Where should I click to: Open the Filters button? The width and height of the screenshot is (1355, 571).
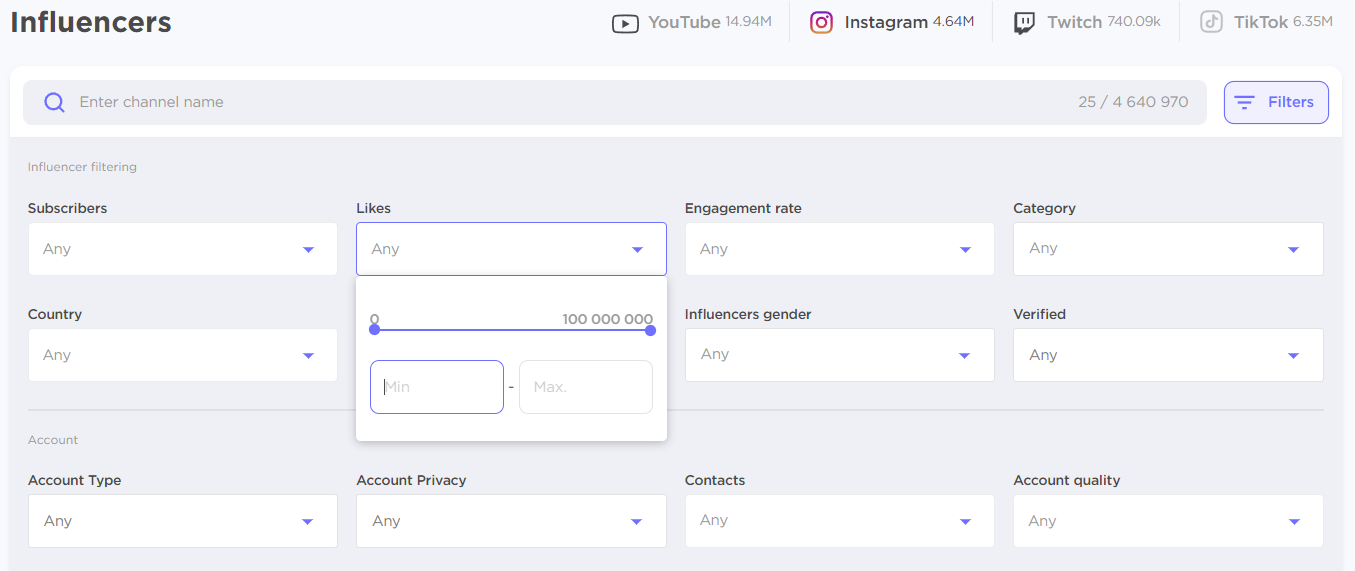pyautogui.click(x=1275, y=102)
